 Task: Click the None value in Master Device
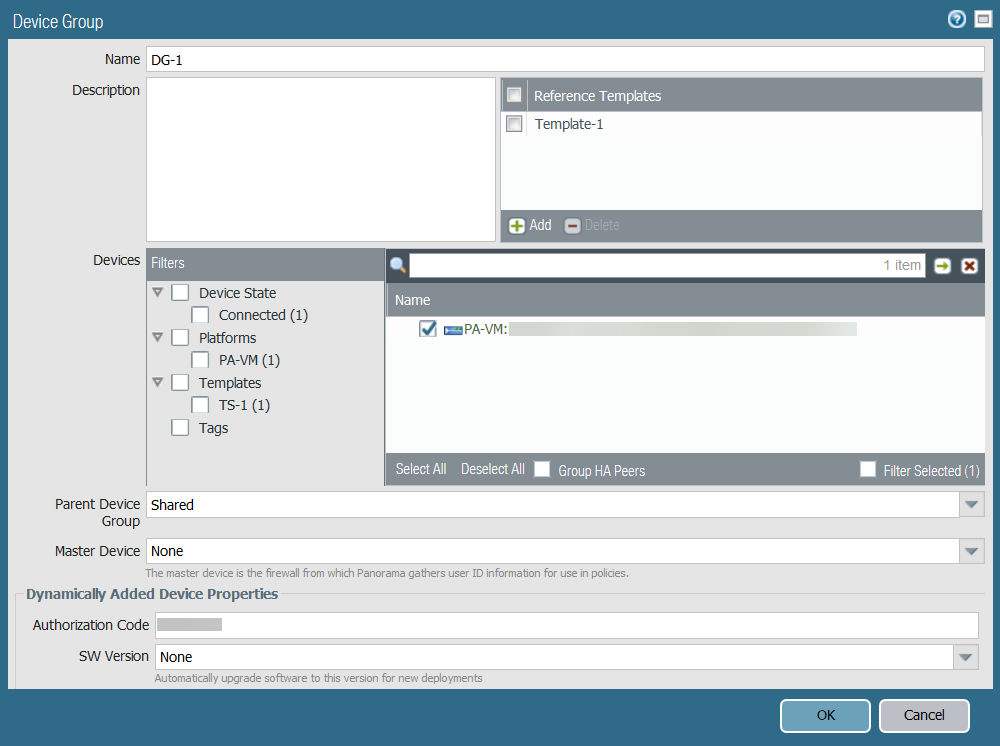[167, 551]
